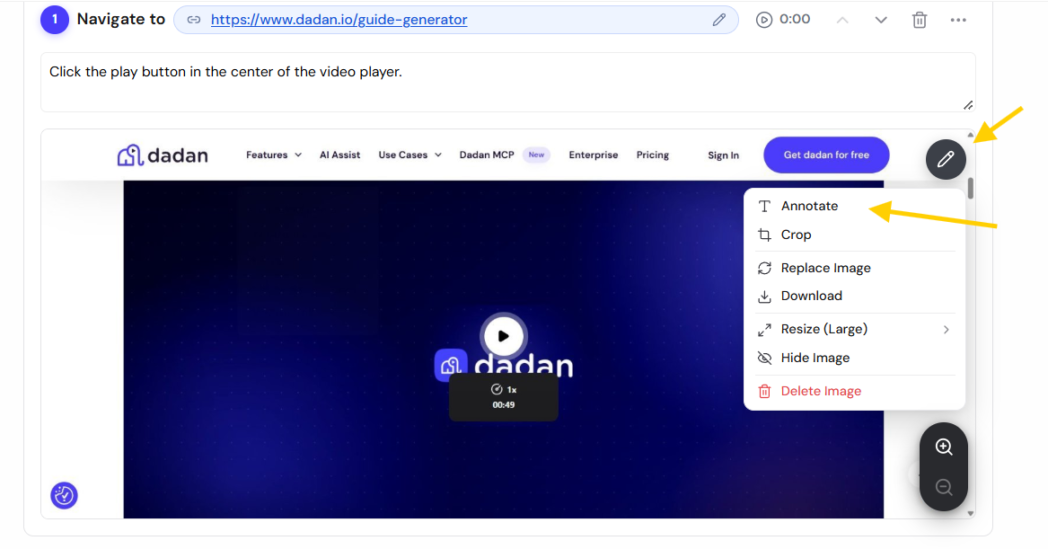Click the "Navigate to" step title
The height and width of the screenshot is (549, 1048).
point(121,19)
